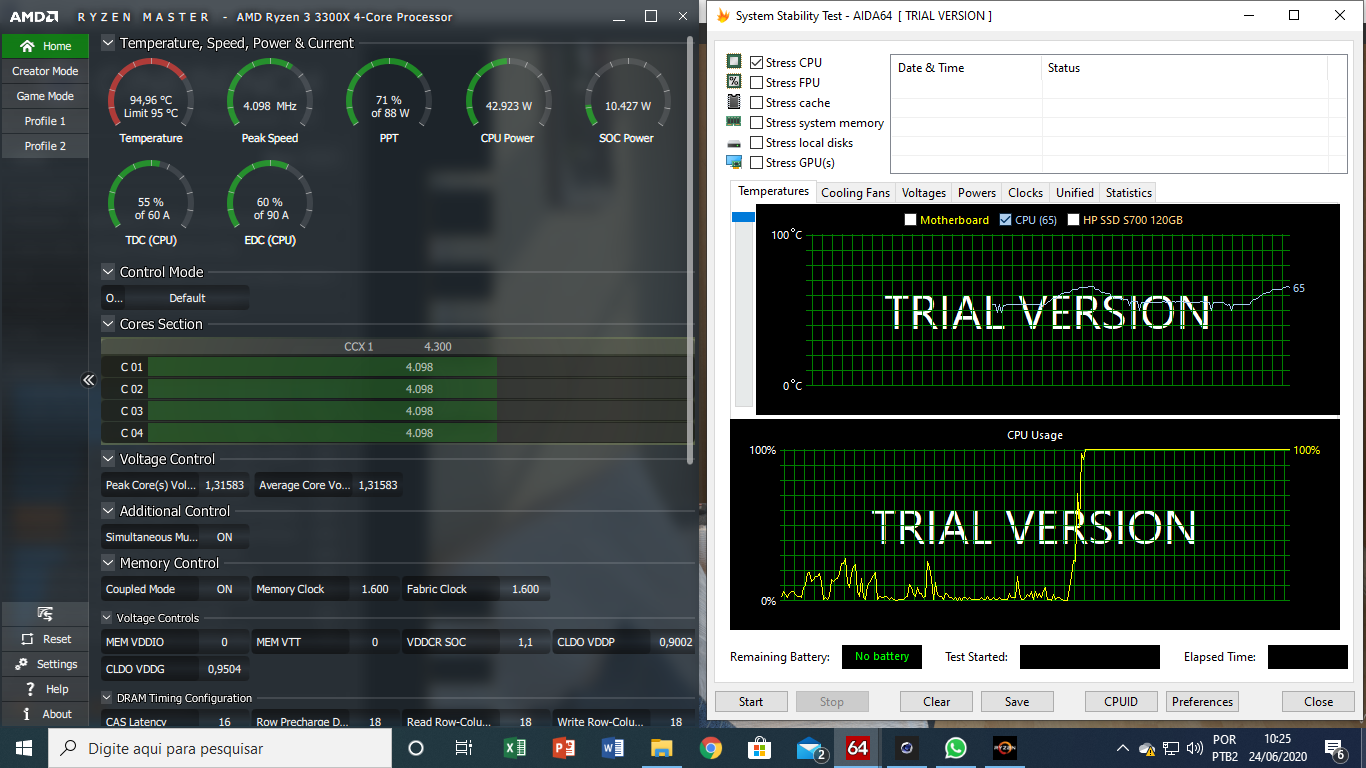
Task: Uncheck CPU (65) graph checkbox
Action: 1006,219
